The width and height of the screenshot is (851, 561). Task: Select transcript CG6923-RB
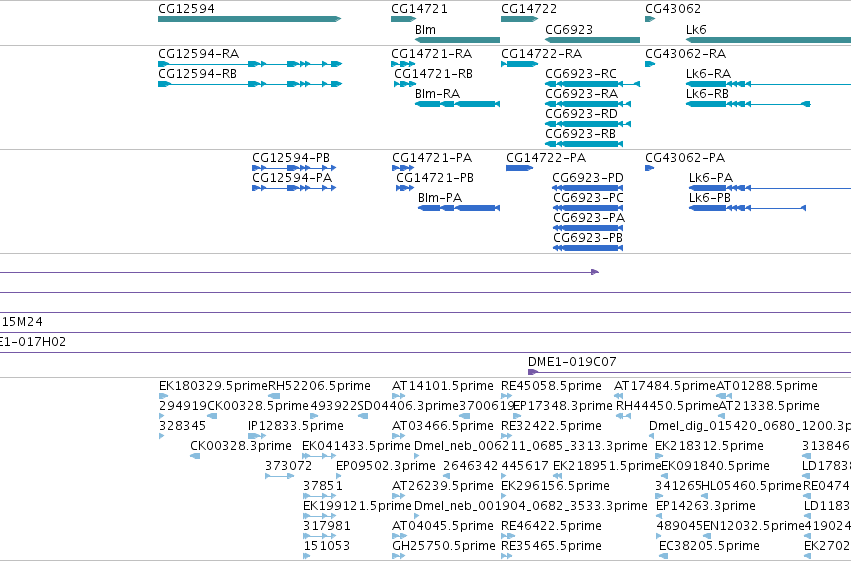point(584,144)
